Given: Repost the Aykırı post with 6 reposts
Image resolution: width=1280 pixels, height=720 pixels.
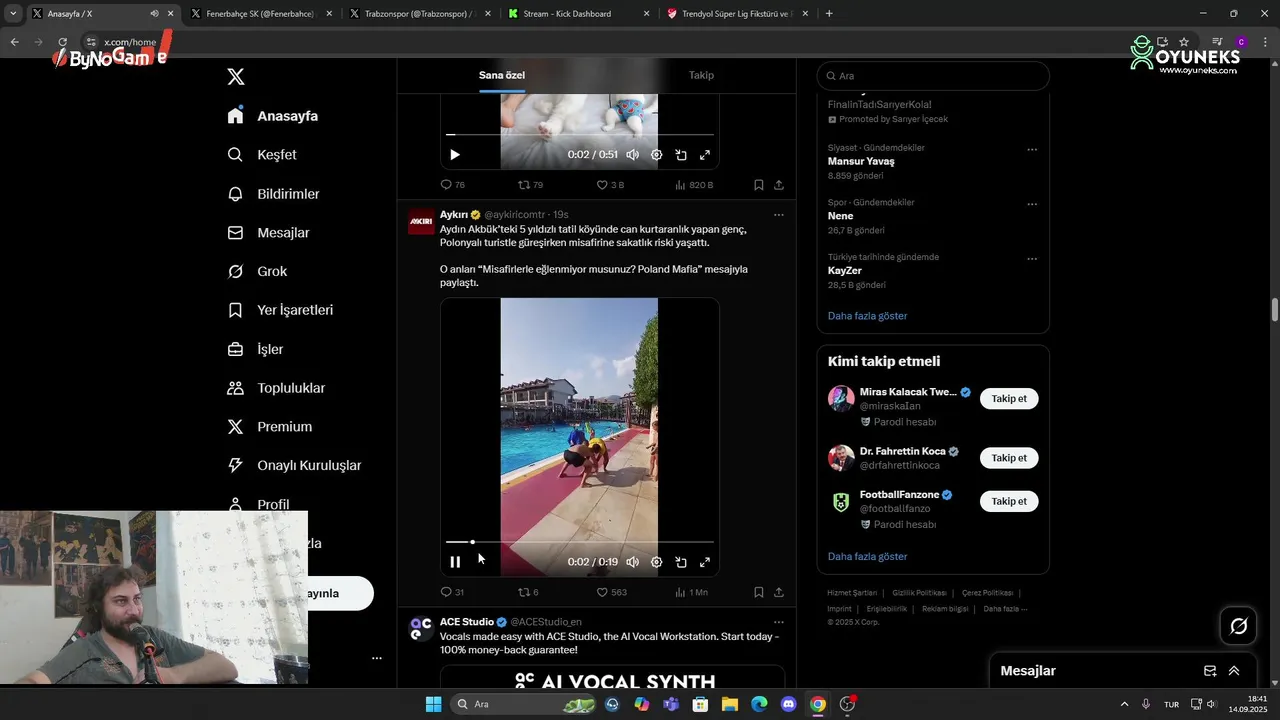Looking at the screenshot, I should 528,592.
